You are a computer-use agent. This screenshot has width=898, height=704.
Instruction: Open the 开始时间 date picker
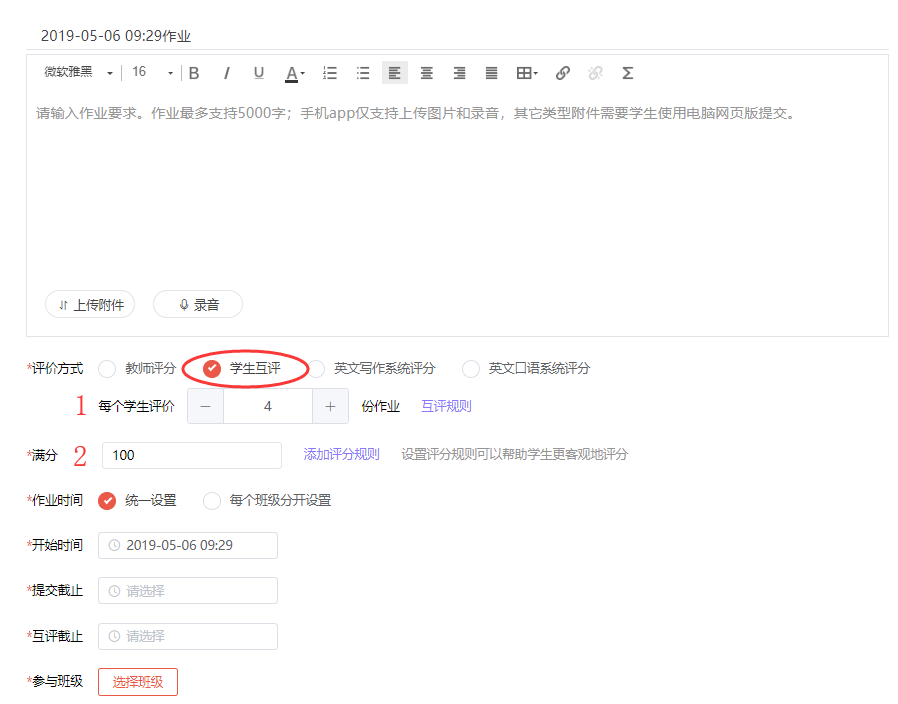coord(188,545)
